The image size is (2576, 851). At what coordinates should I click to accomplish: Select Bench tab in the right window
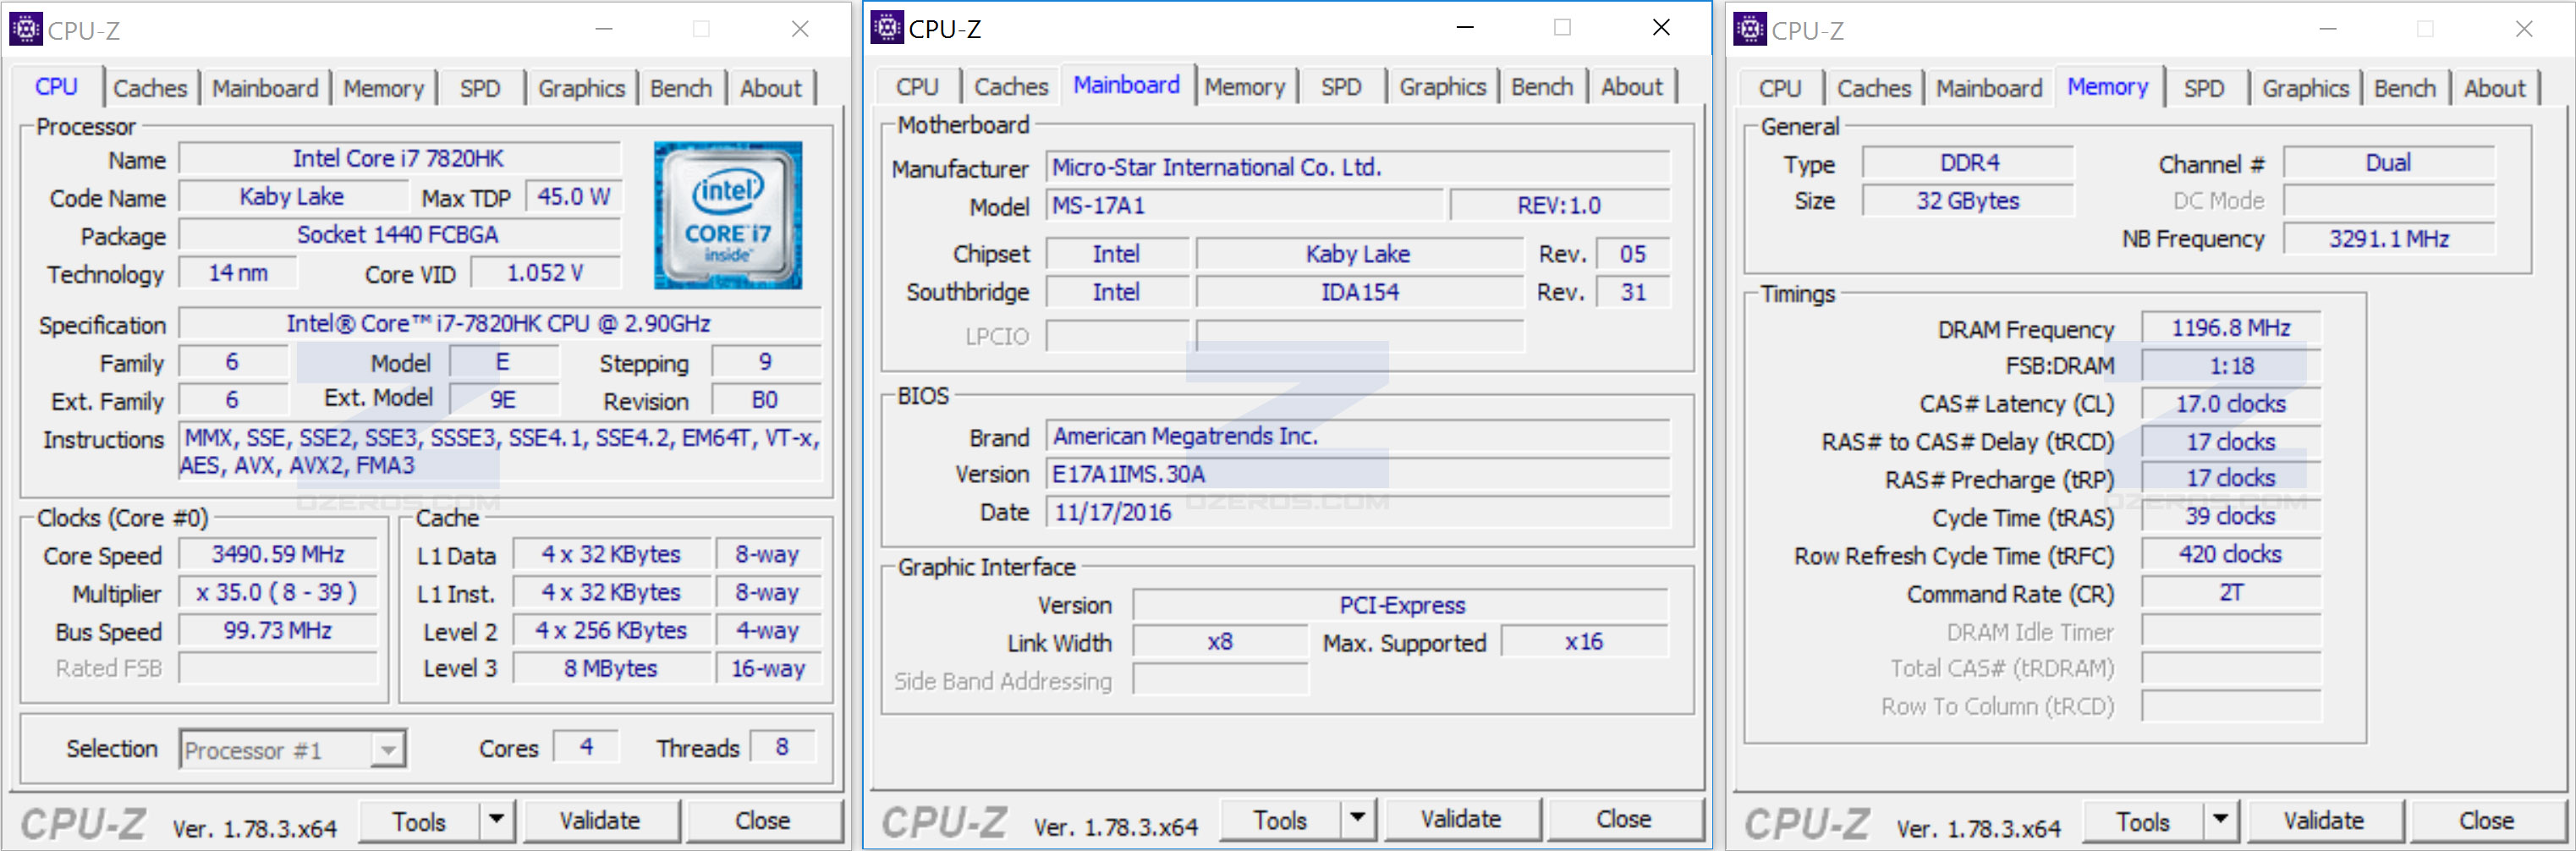click(x=2405, y=88)
